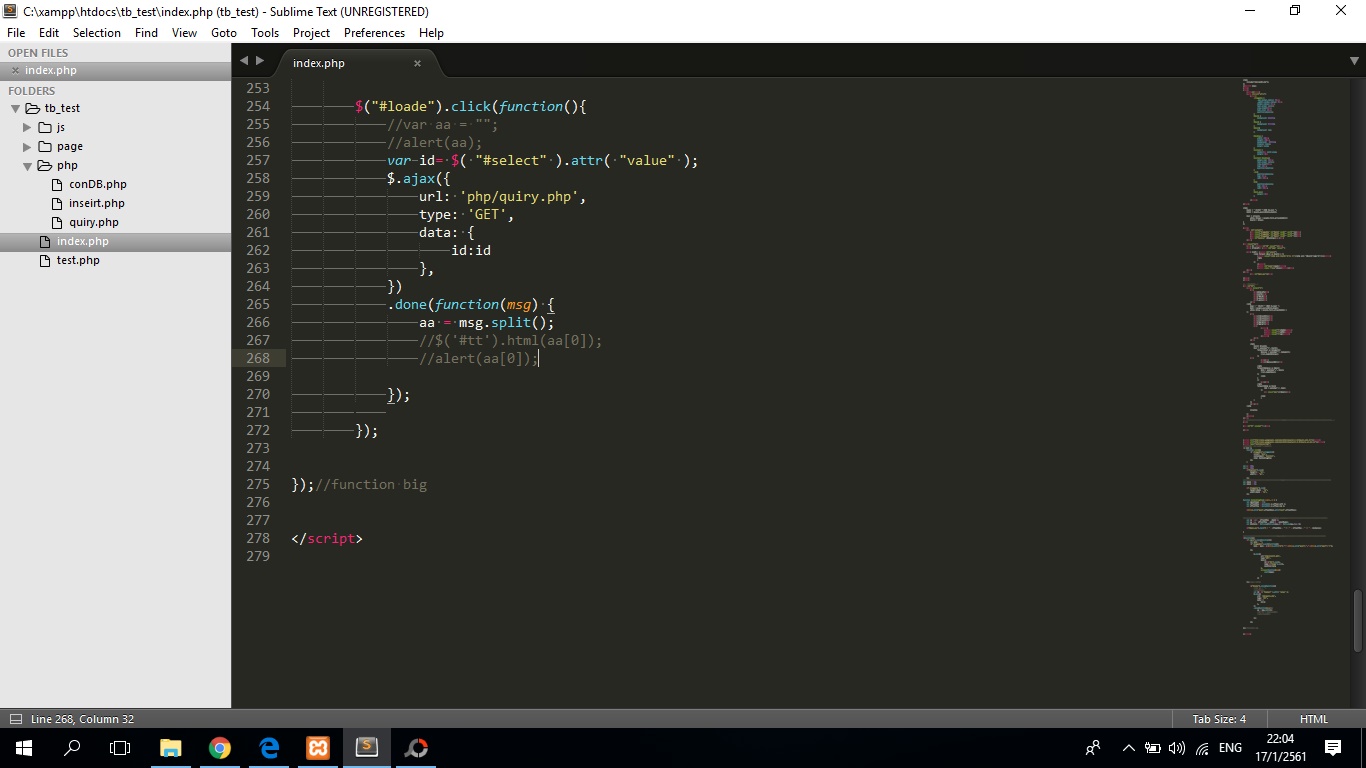Viewport: 1366px width, 768px height.
Task: Switch the ENG input language
Action: point(1230,748)
